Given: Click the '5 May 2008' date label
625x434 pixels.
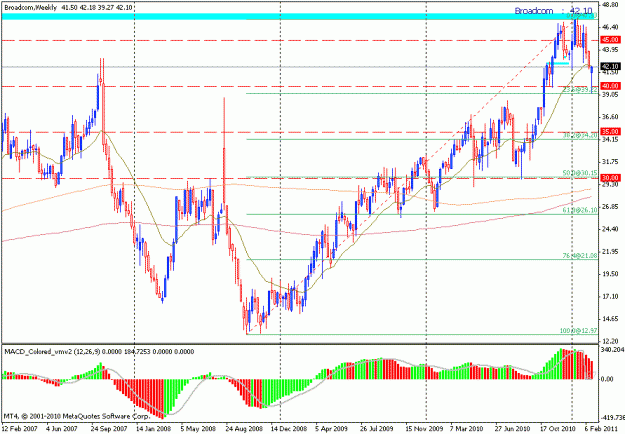Looking at the screenshot, I should (198, 428).
